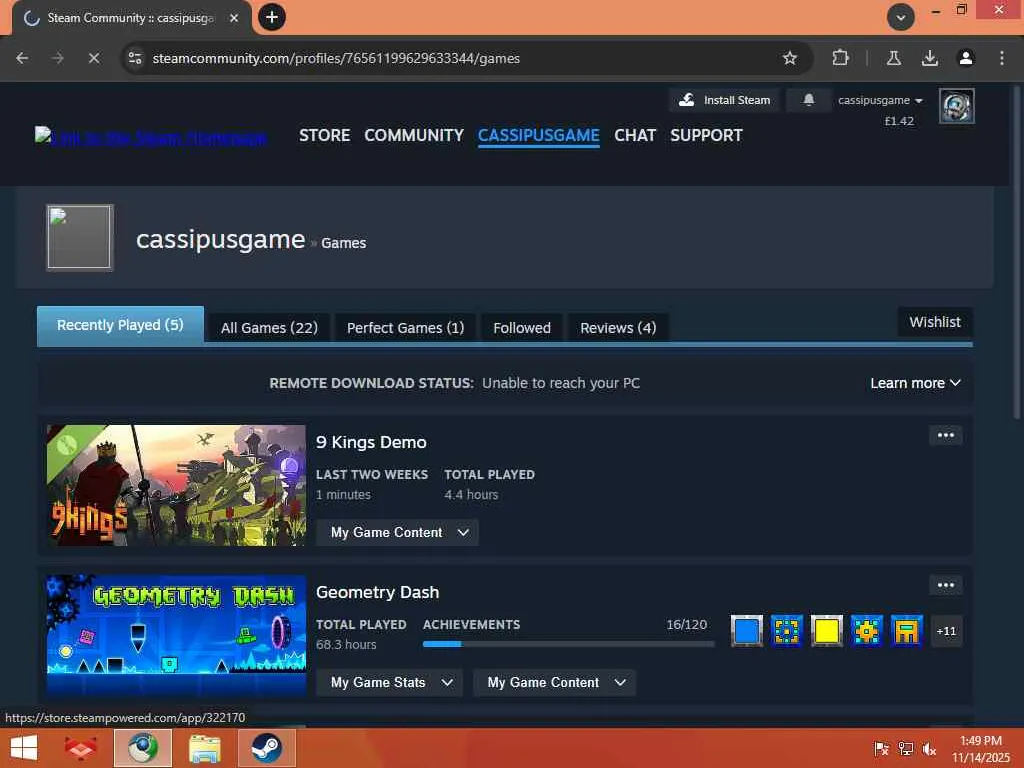Click the yellow square achievement icon
1024x768 pixels.
(x=826, y=631)
